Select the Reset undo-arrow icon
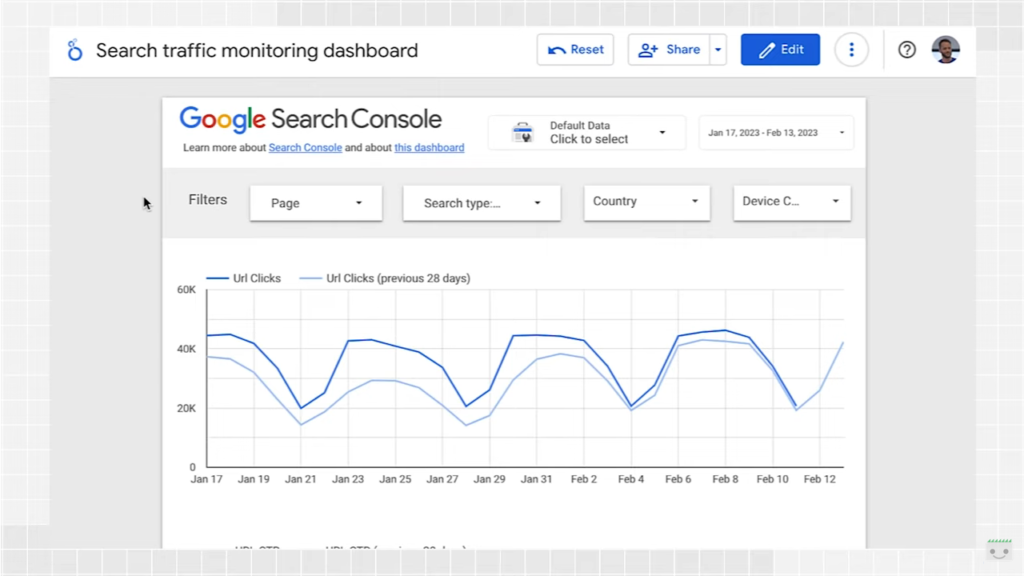 click(558, 49)
